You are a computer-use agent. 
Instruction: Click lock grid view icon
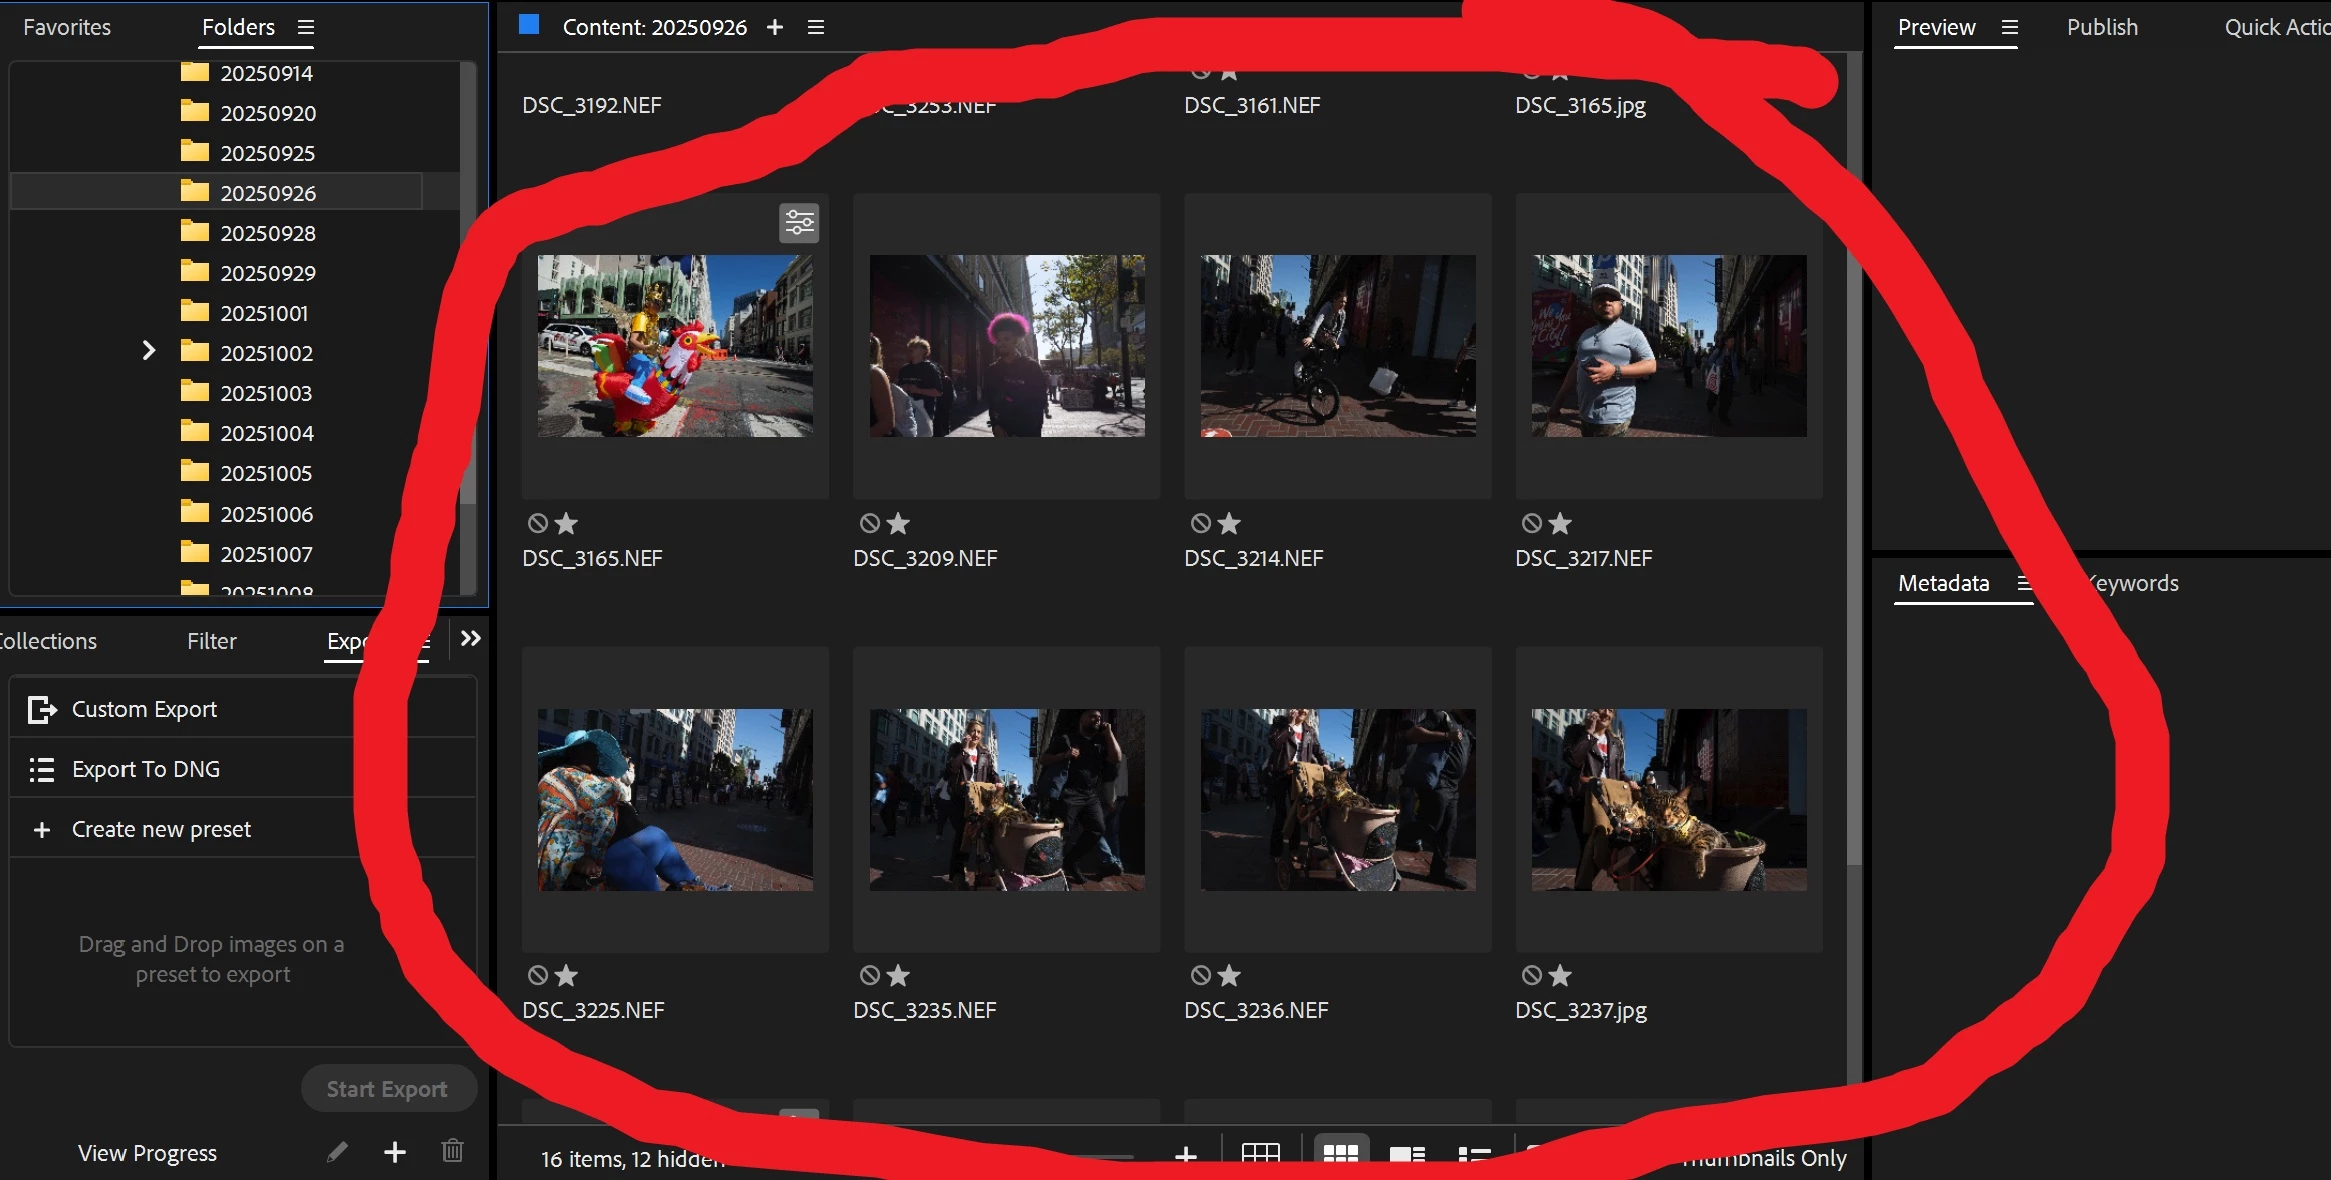click(x=1260, y=1154)
